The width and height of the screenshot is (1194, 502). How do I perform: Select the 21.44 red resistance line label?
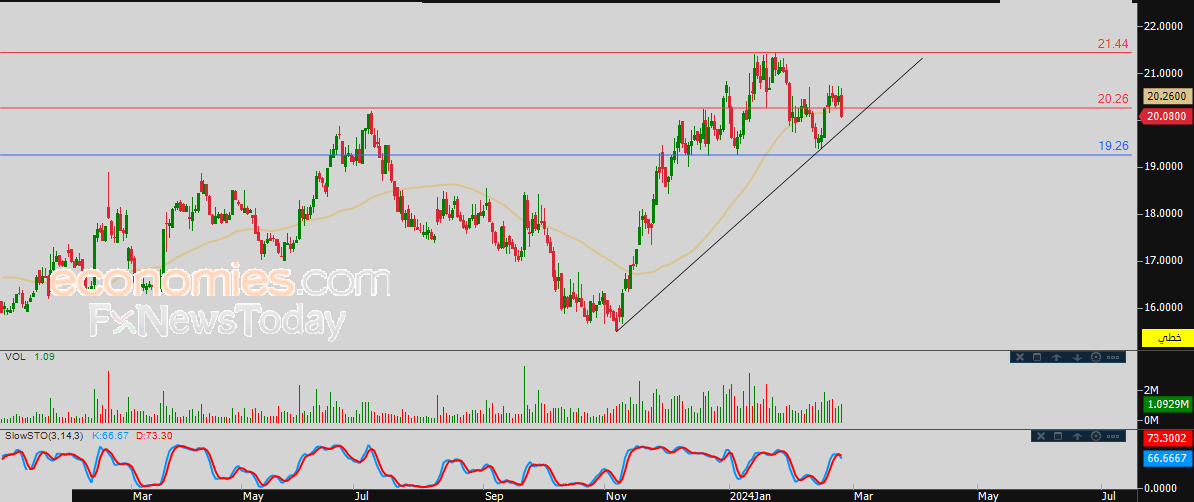(1113, 45)
